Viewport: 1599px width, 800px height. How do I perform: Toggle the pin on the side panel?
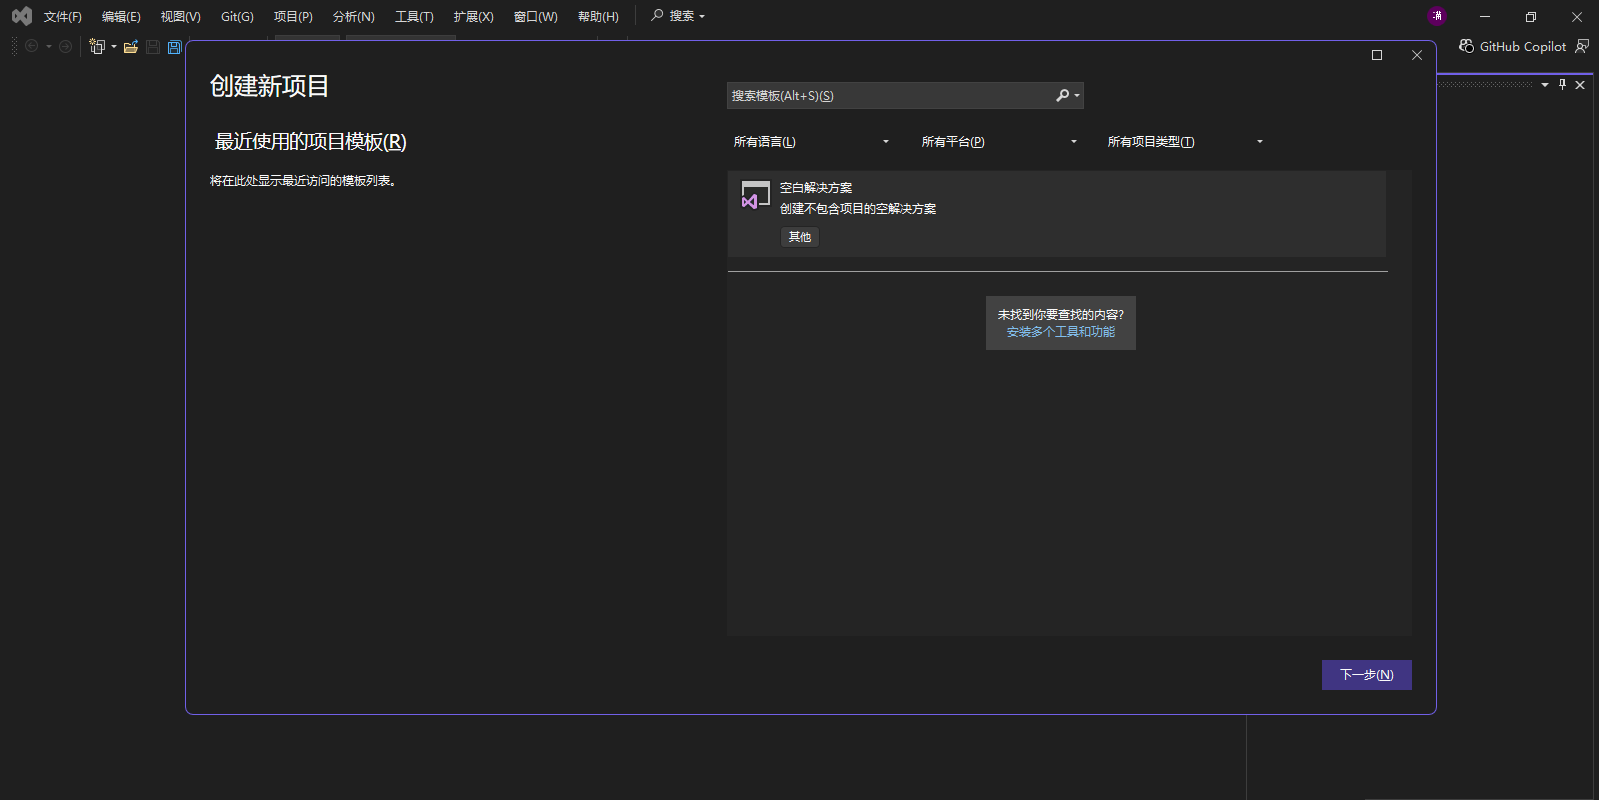click(x=1562, y=85)
